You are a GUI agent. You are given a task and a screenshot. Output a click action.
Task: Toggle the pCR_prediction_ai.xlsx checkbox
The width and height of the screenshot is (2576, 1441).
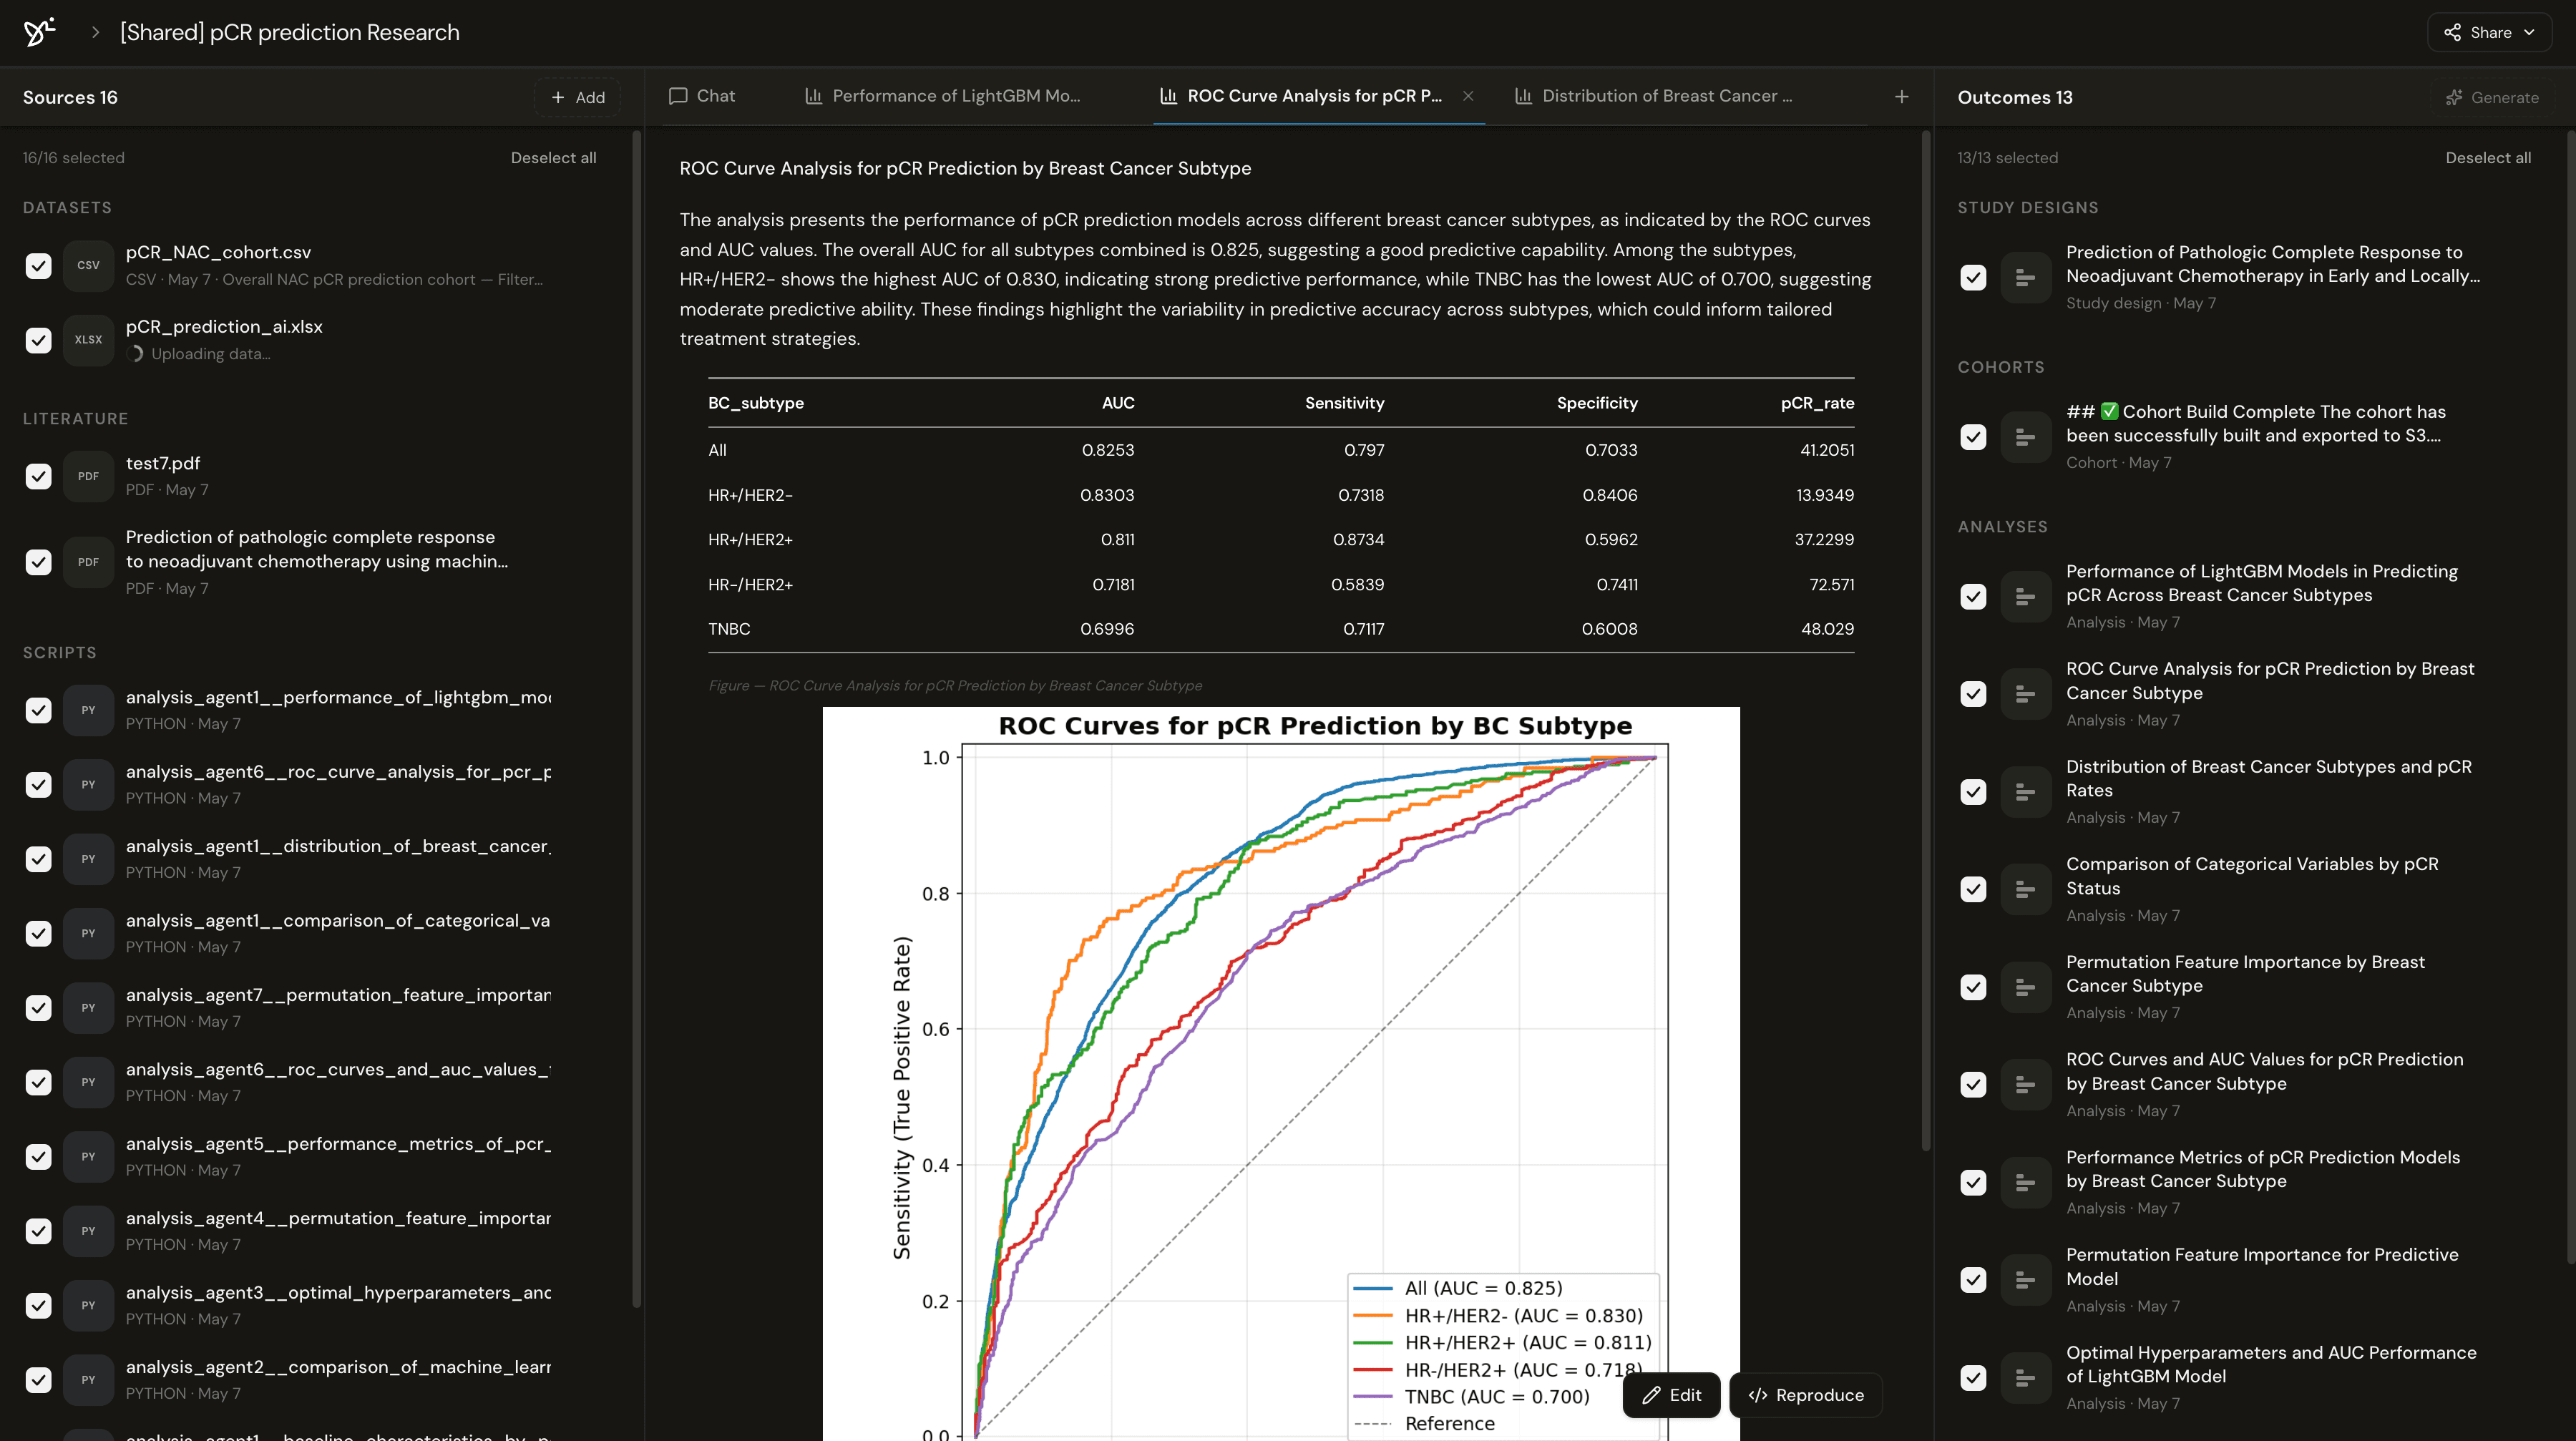point(38,340)
